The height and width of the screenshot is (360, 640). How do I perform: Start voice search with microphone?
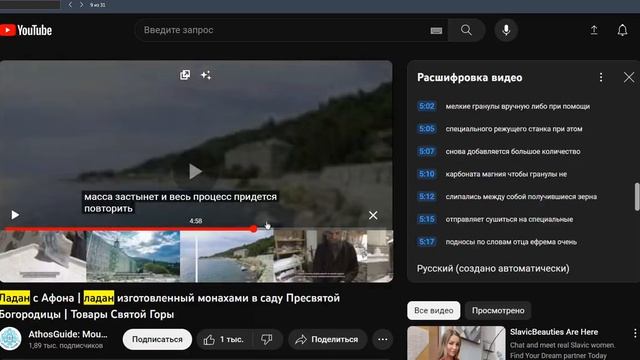[x=506, y=30]
